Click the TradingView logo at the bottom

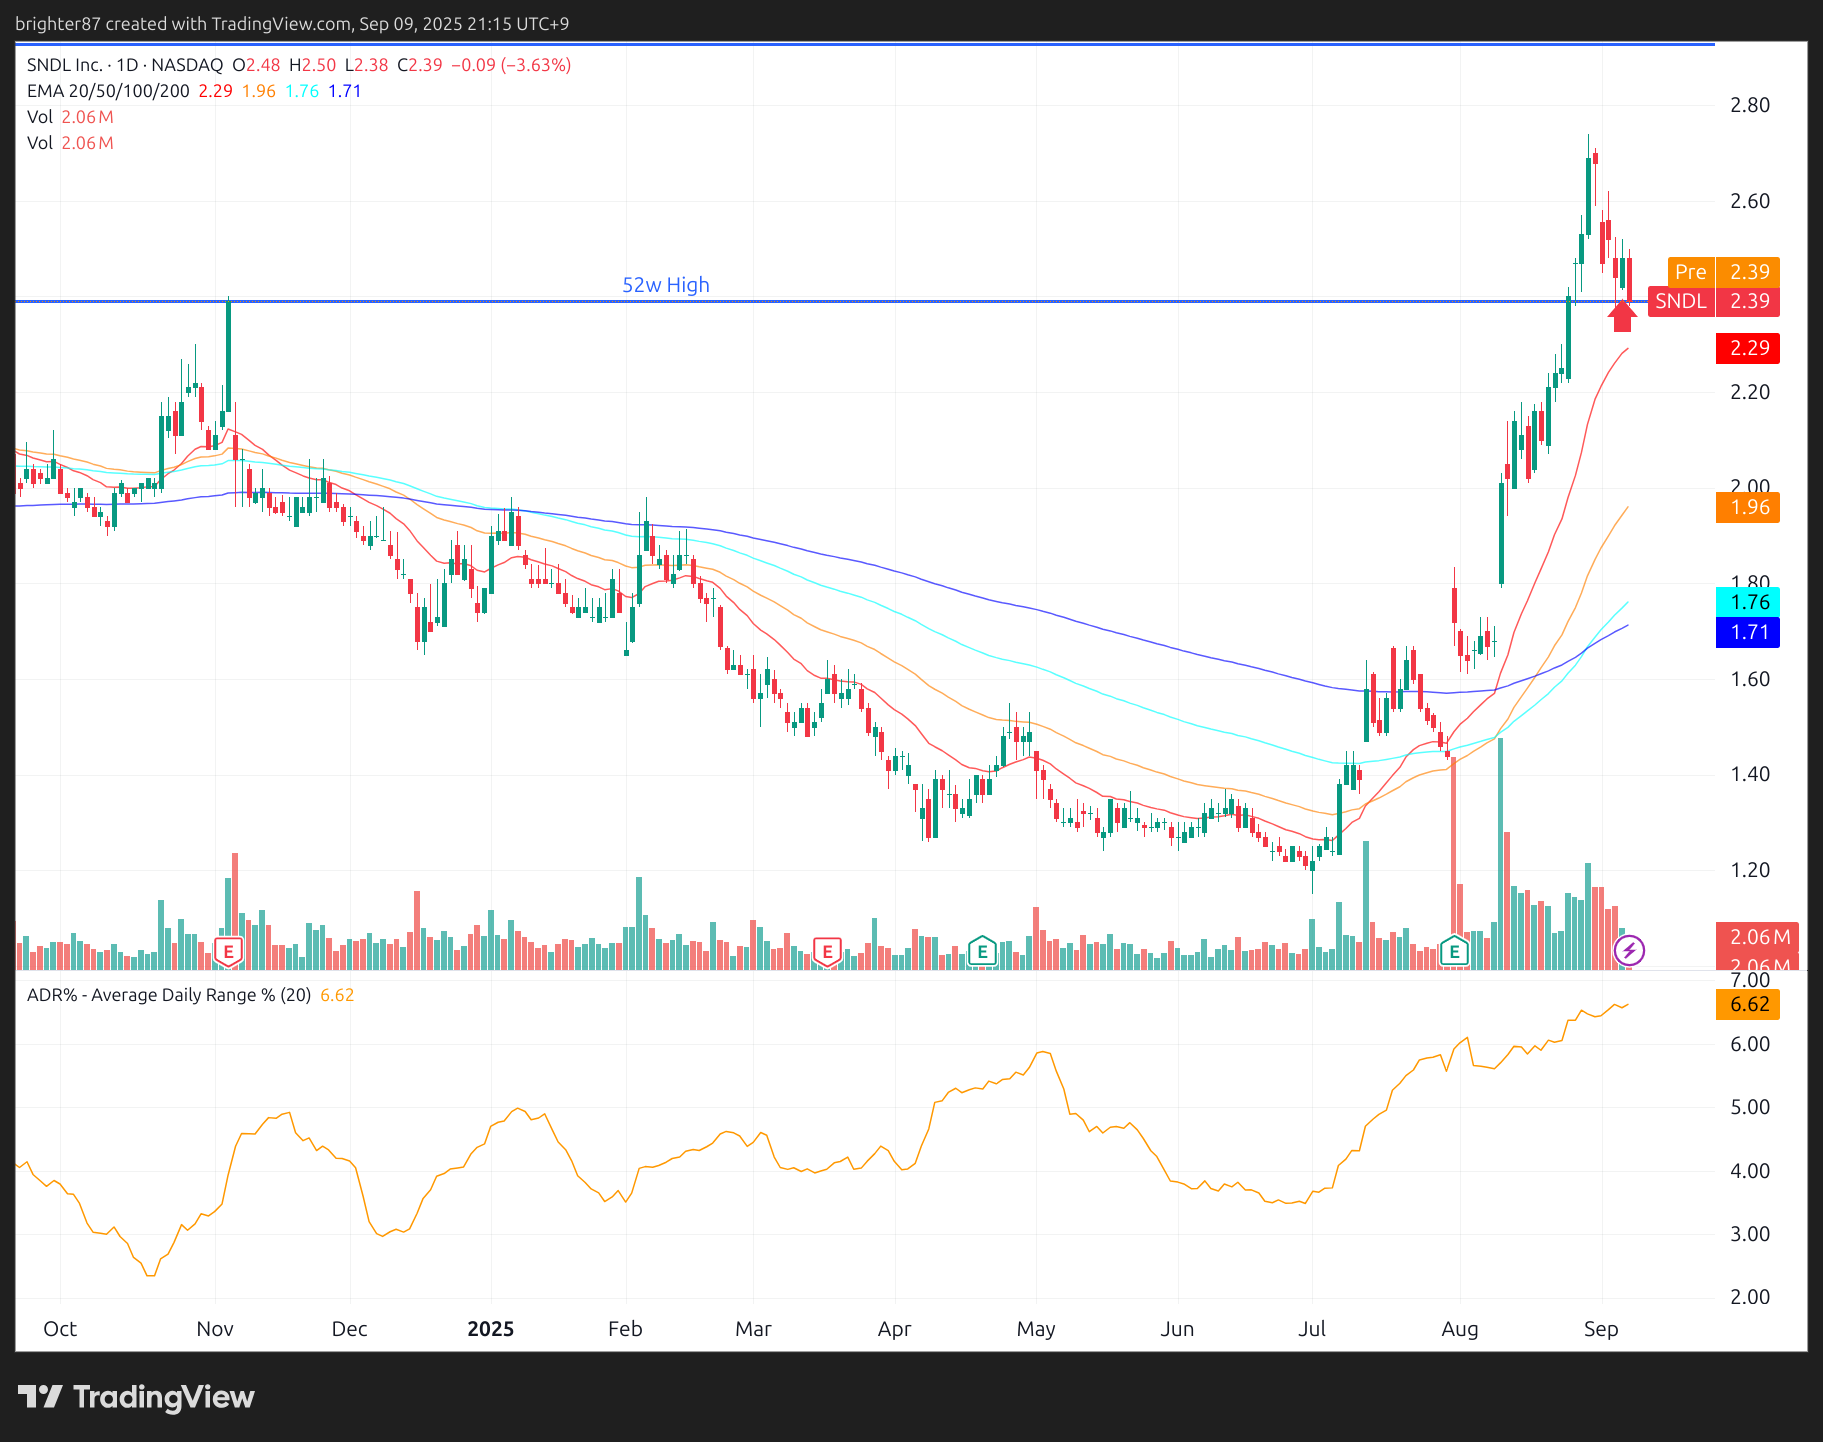click(x=137, y=1397)
